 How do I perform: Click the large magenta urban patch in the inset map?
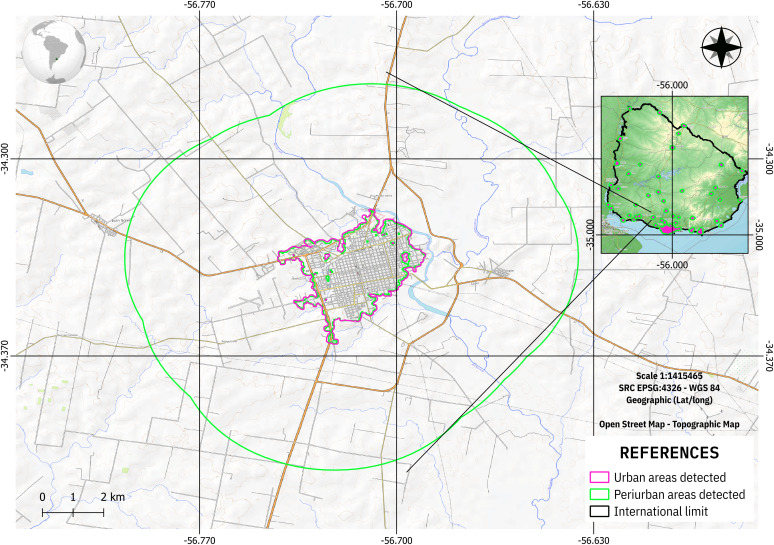pos(667,229)
